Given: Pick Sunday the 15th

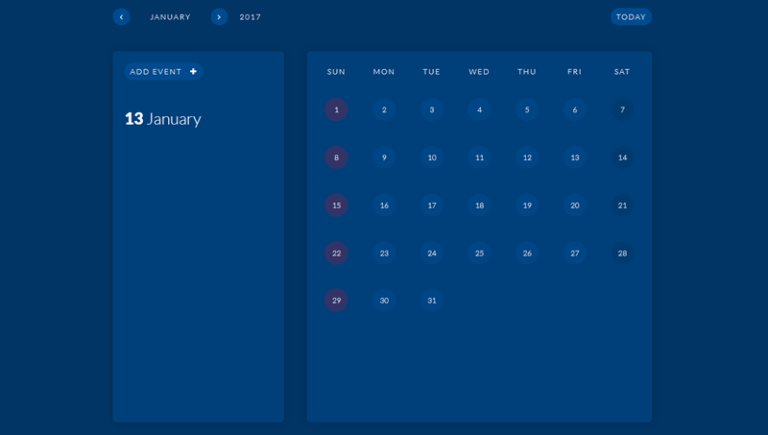Looking at the screenshot, I should pos(336,205).
